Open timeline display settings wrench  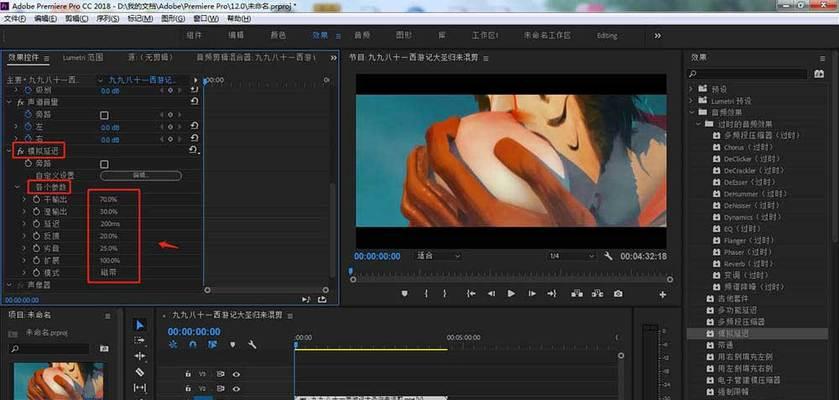(252, 345)
